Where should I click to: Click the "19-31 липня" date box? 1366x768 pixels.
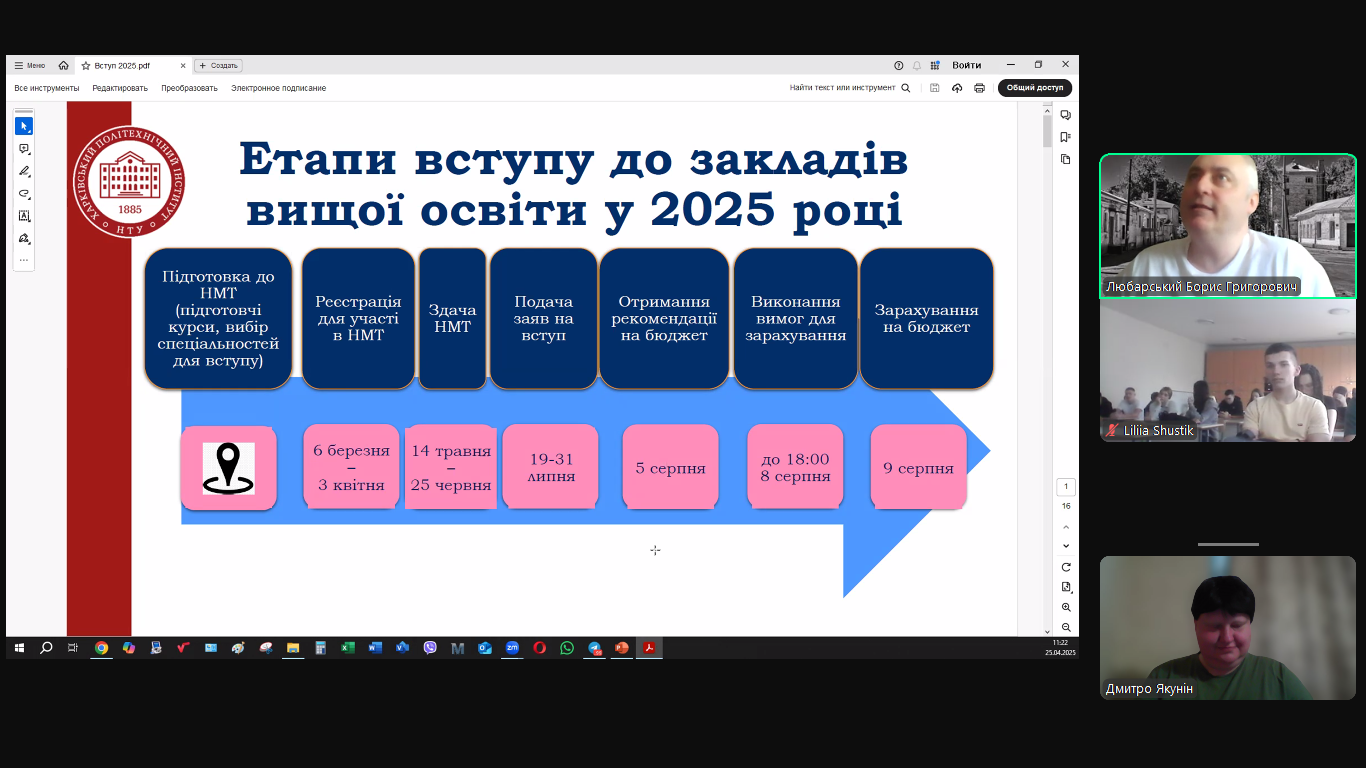click(x=551, y=467)
